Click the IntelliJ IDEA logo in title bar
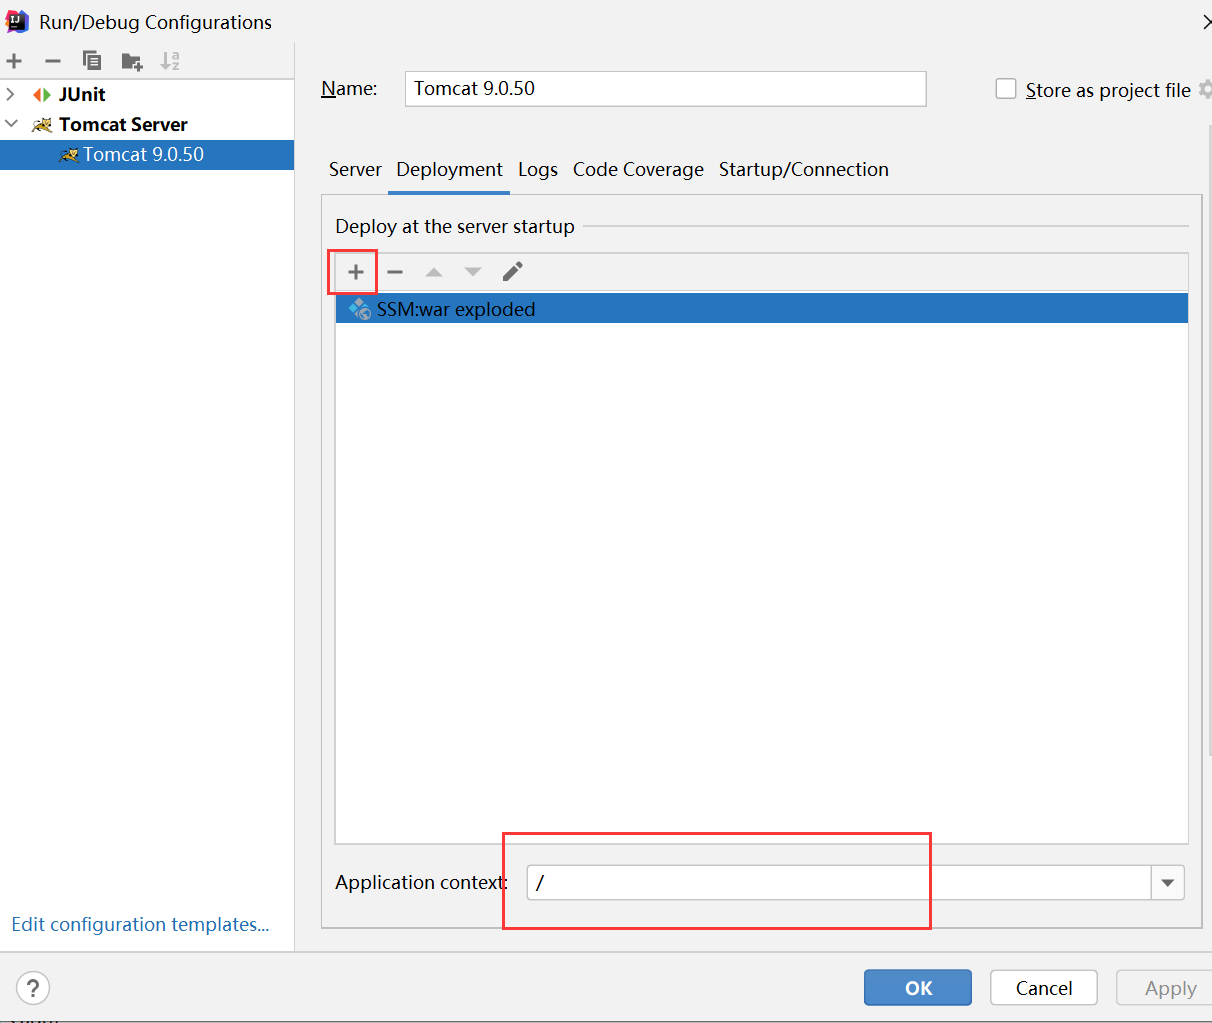 tap(17, 21)
